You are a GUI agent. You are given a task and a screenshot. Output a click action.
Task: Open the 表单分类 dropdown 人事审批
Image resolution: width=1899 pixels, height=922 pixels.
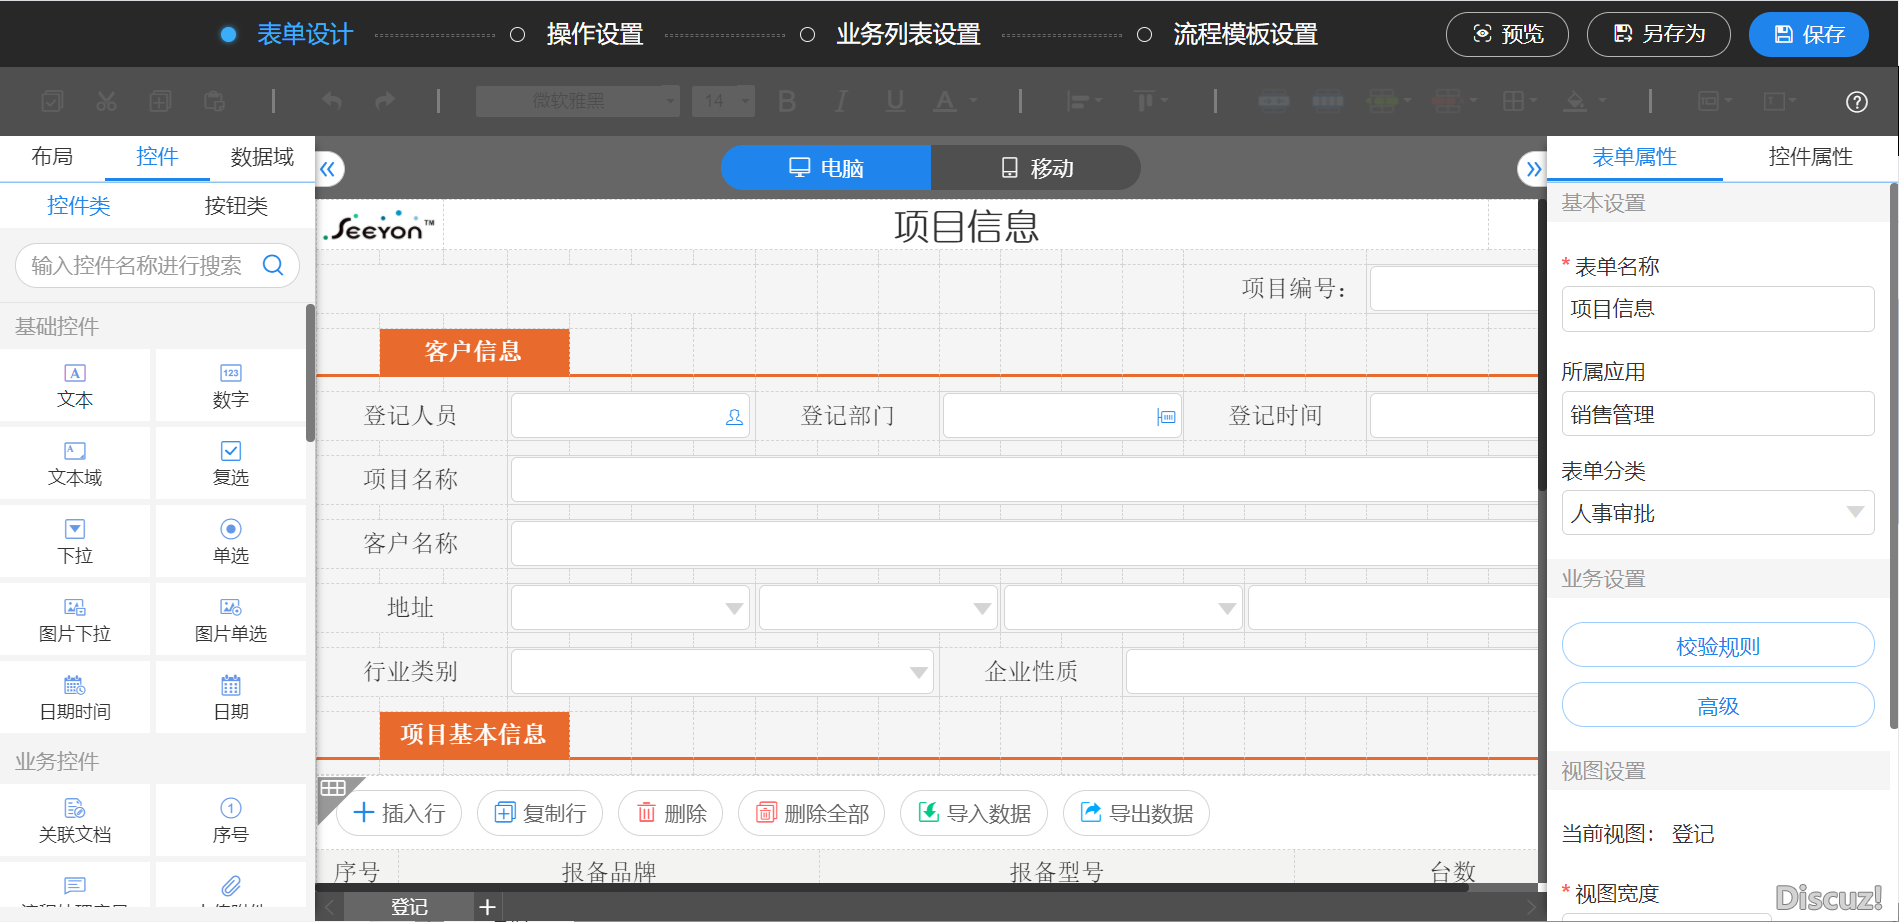[x=1717, y=513]
